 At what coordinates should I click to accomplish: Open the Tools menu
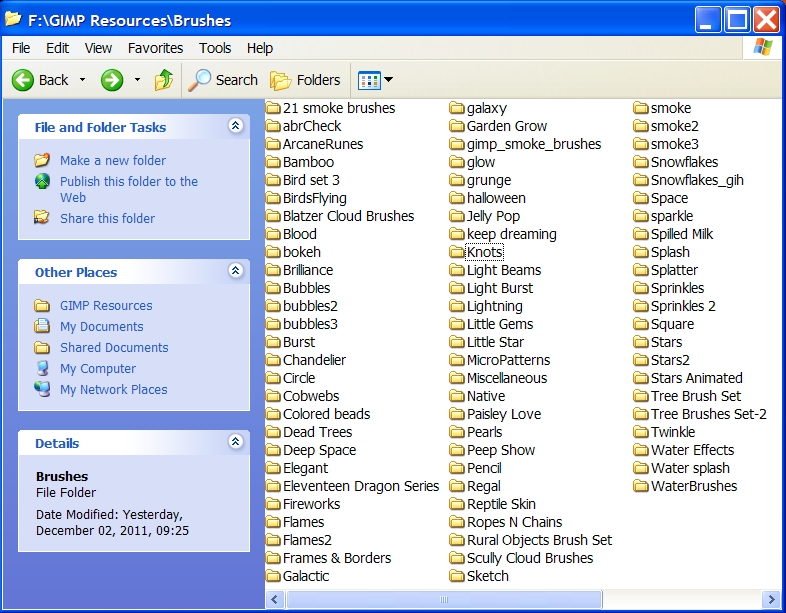pos(215,48)
